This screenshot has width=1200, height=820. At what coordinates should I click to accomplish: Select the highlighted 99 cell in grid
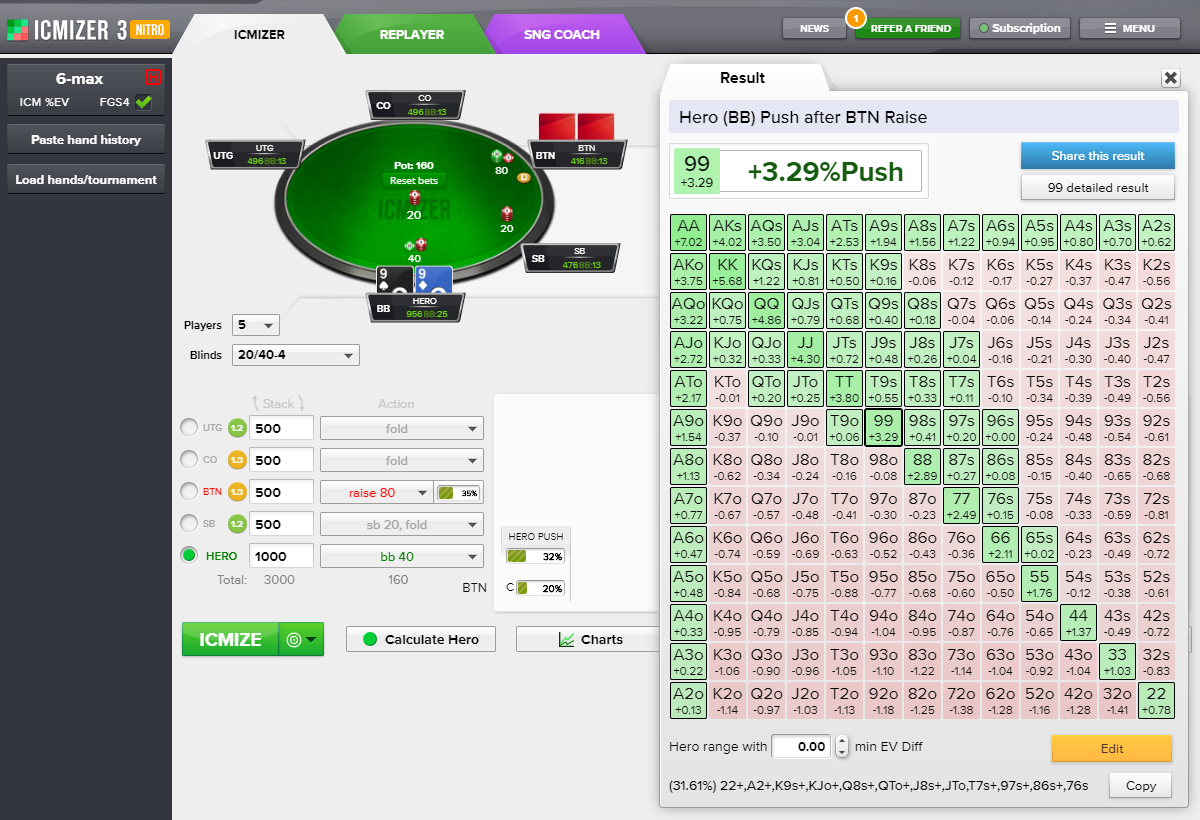pos(883,428)
